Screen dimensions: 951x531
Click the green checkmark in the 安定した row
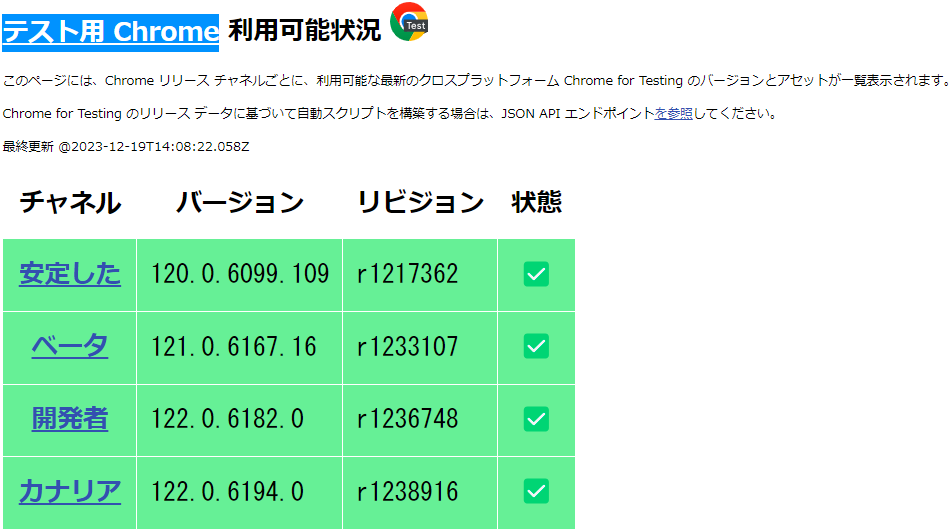(x=537, y=274)
